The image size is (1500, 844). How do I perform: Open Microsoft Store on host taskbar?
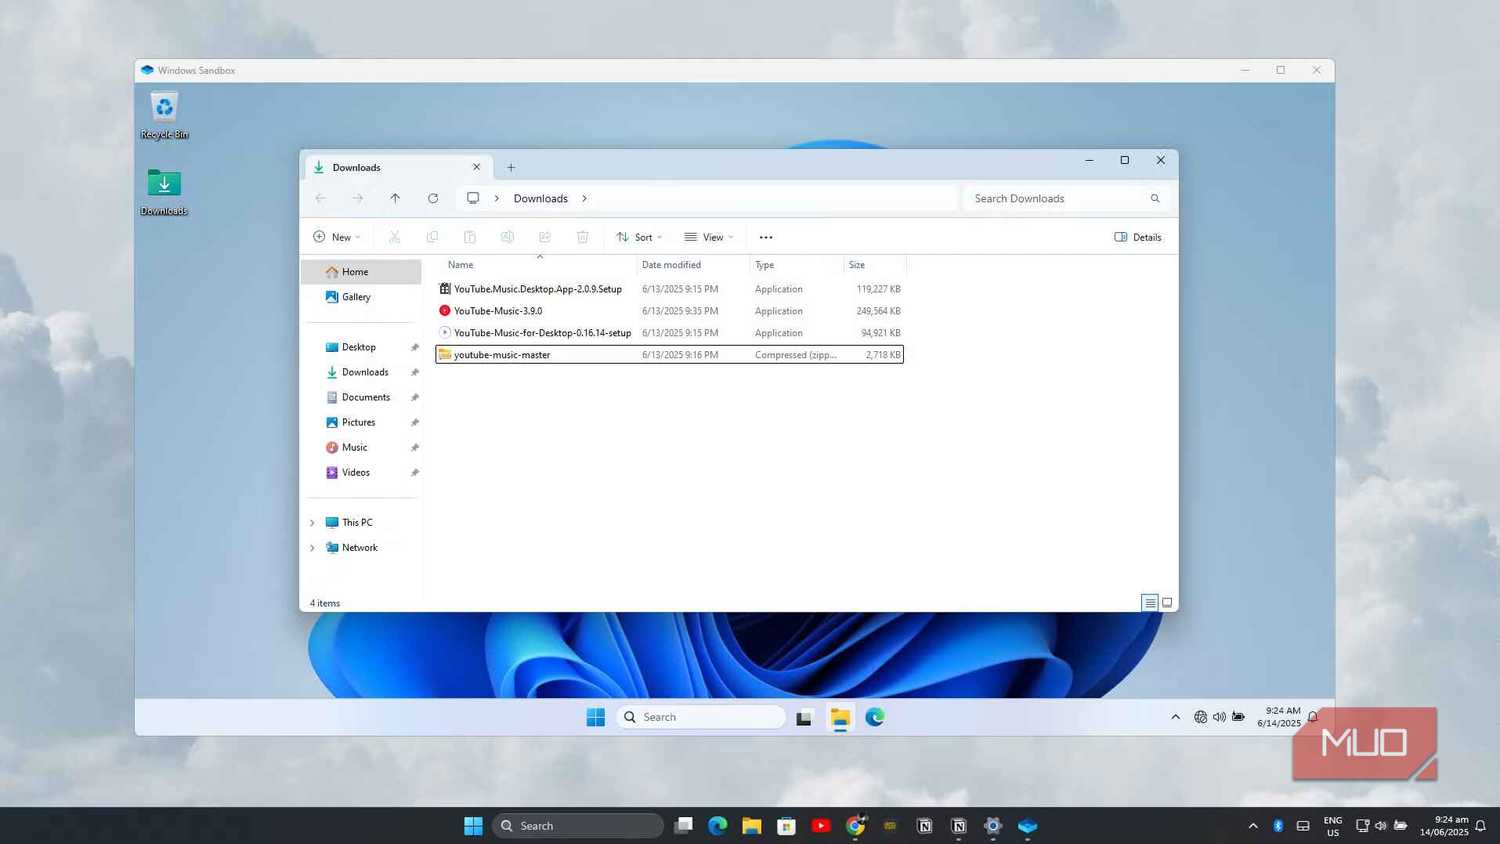tap(787, 826)
